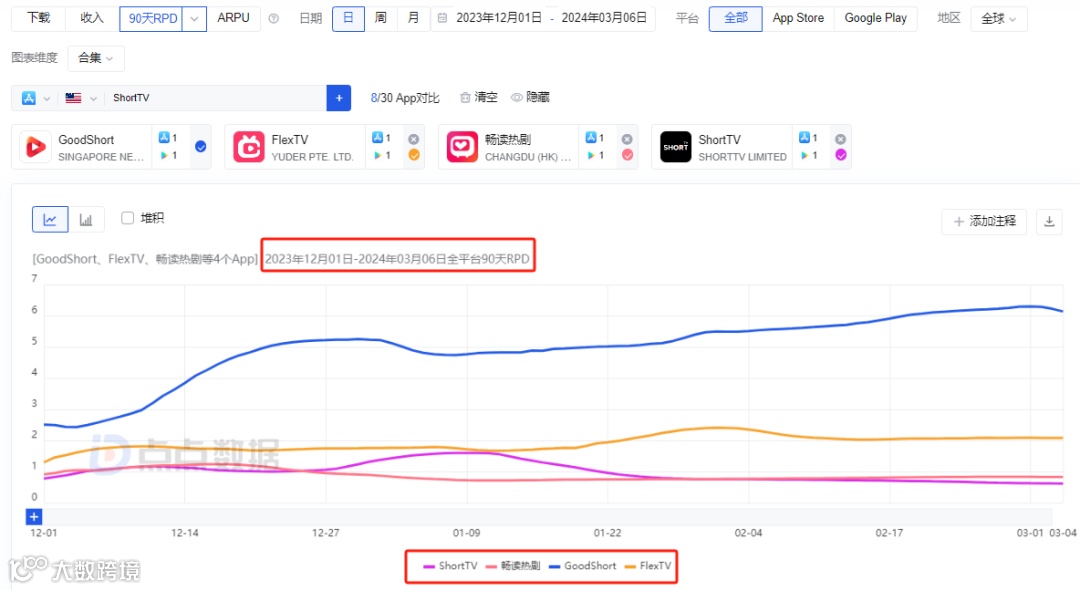Image resolution: width=1080 pixels, height=590 pixels.
Task: Open the 90天RPD dropdown arrow
Action: click(x=194, y=19)
